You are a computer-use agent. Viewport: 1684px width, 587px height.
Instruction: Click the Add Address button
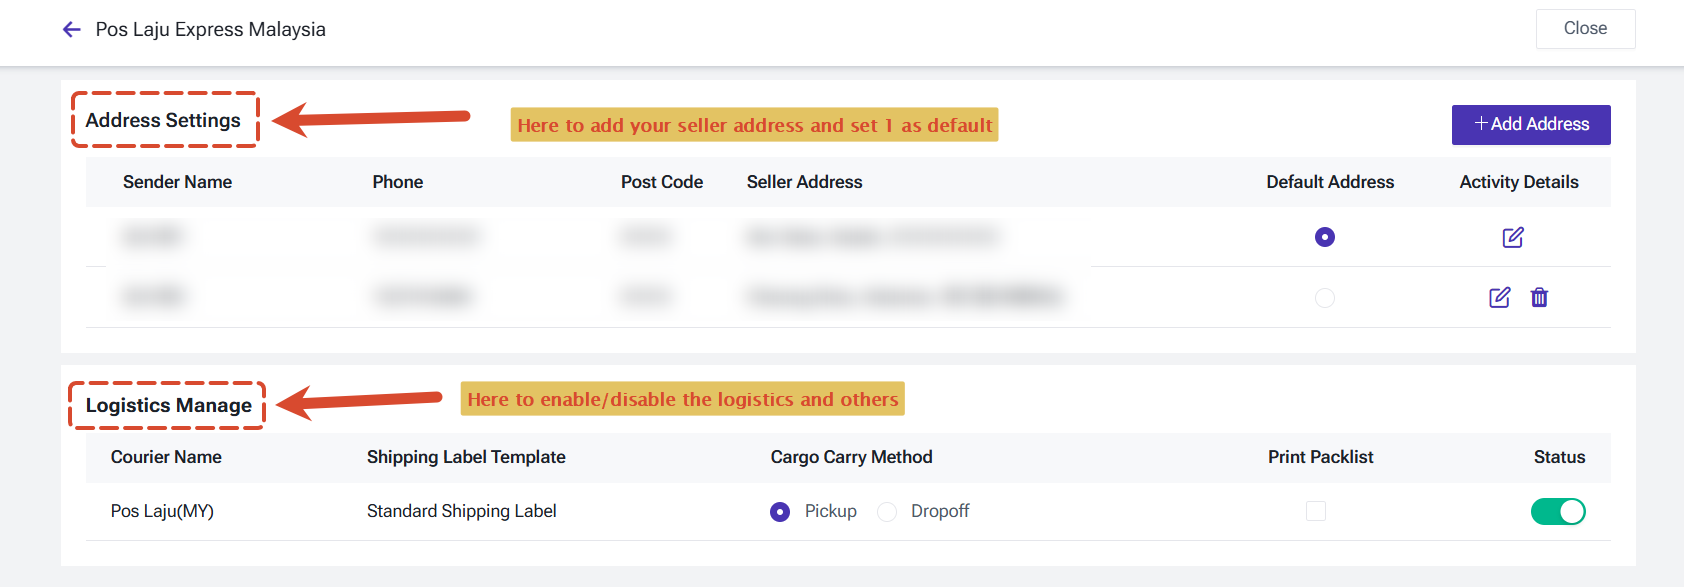coord(1531,125)
